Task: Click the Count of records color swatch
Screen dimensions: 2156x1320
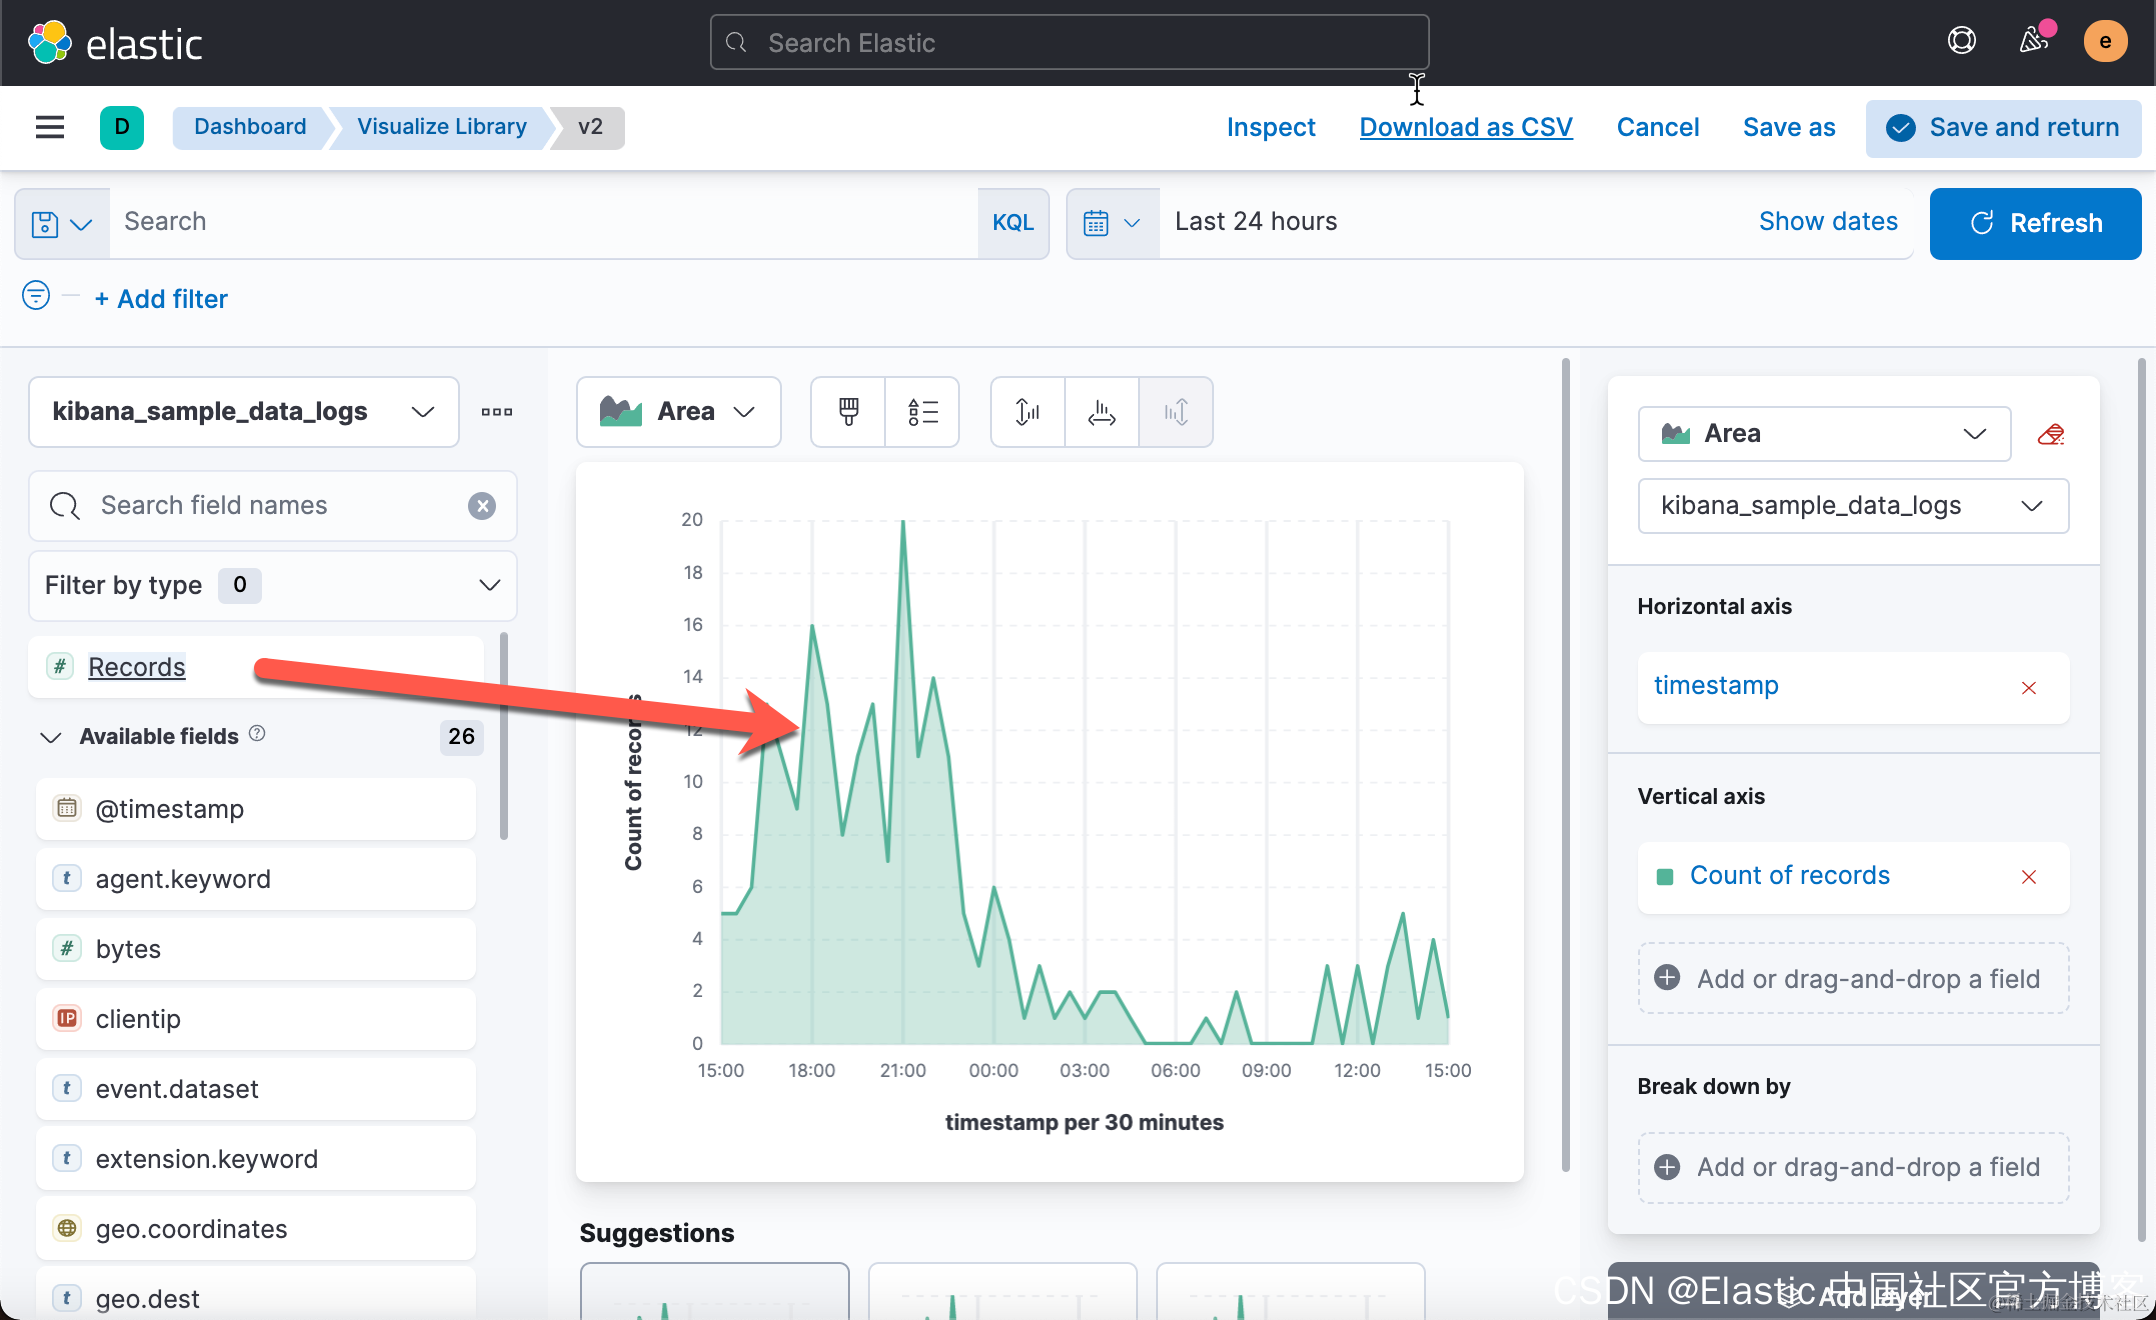Action: pos(1665,877)
